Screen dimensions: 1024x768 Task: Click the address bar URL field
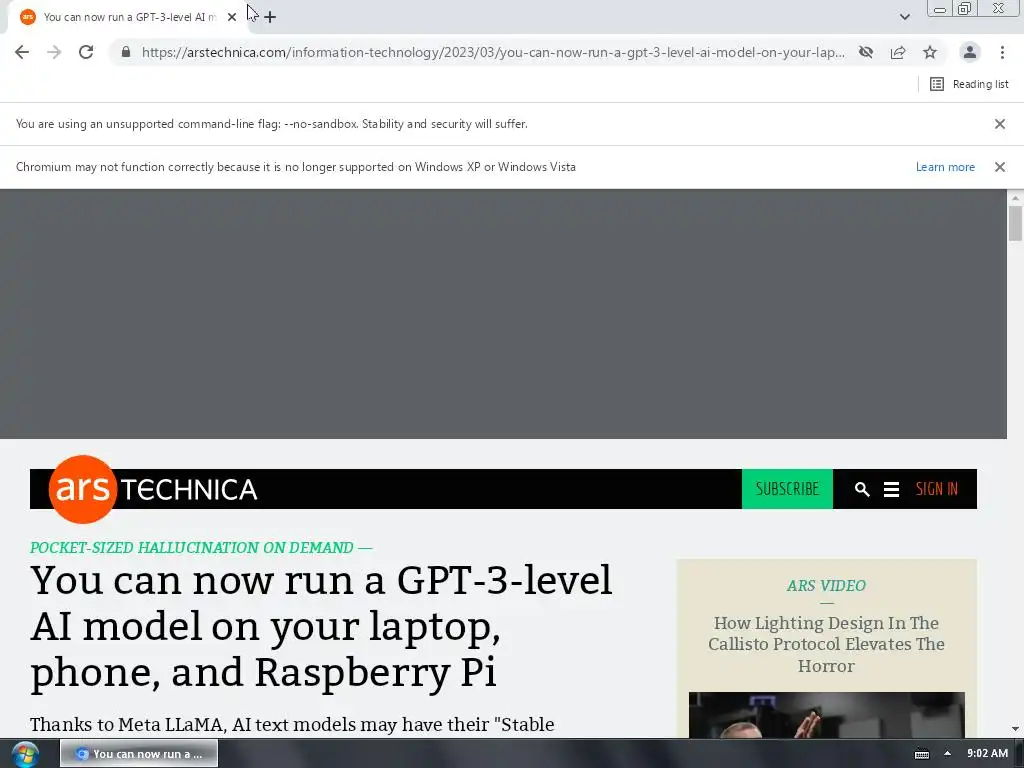[x=493, y=52]
